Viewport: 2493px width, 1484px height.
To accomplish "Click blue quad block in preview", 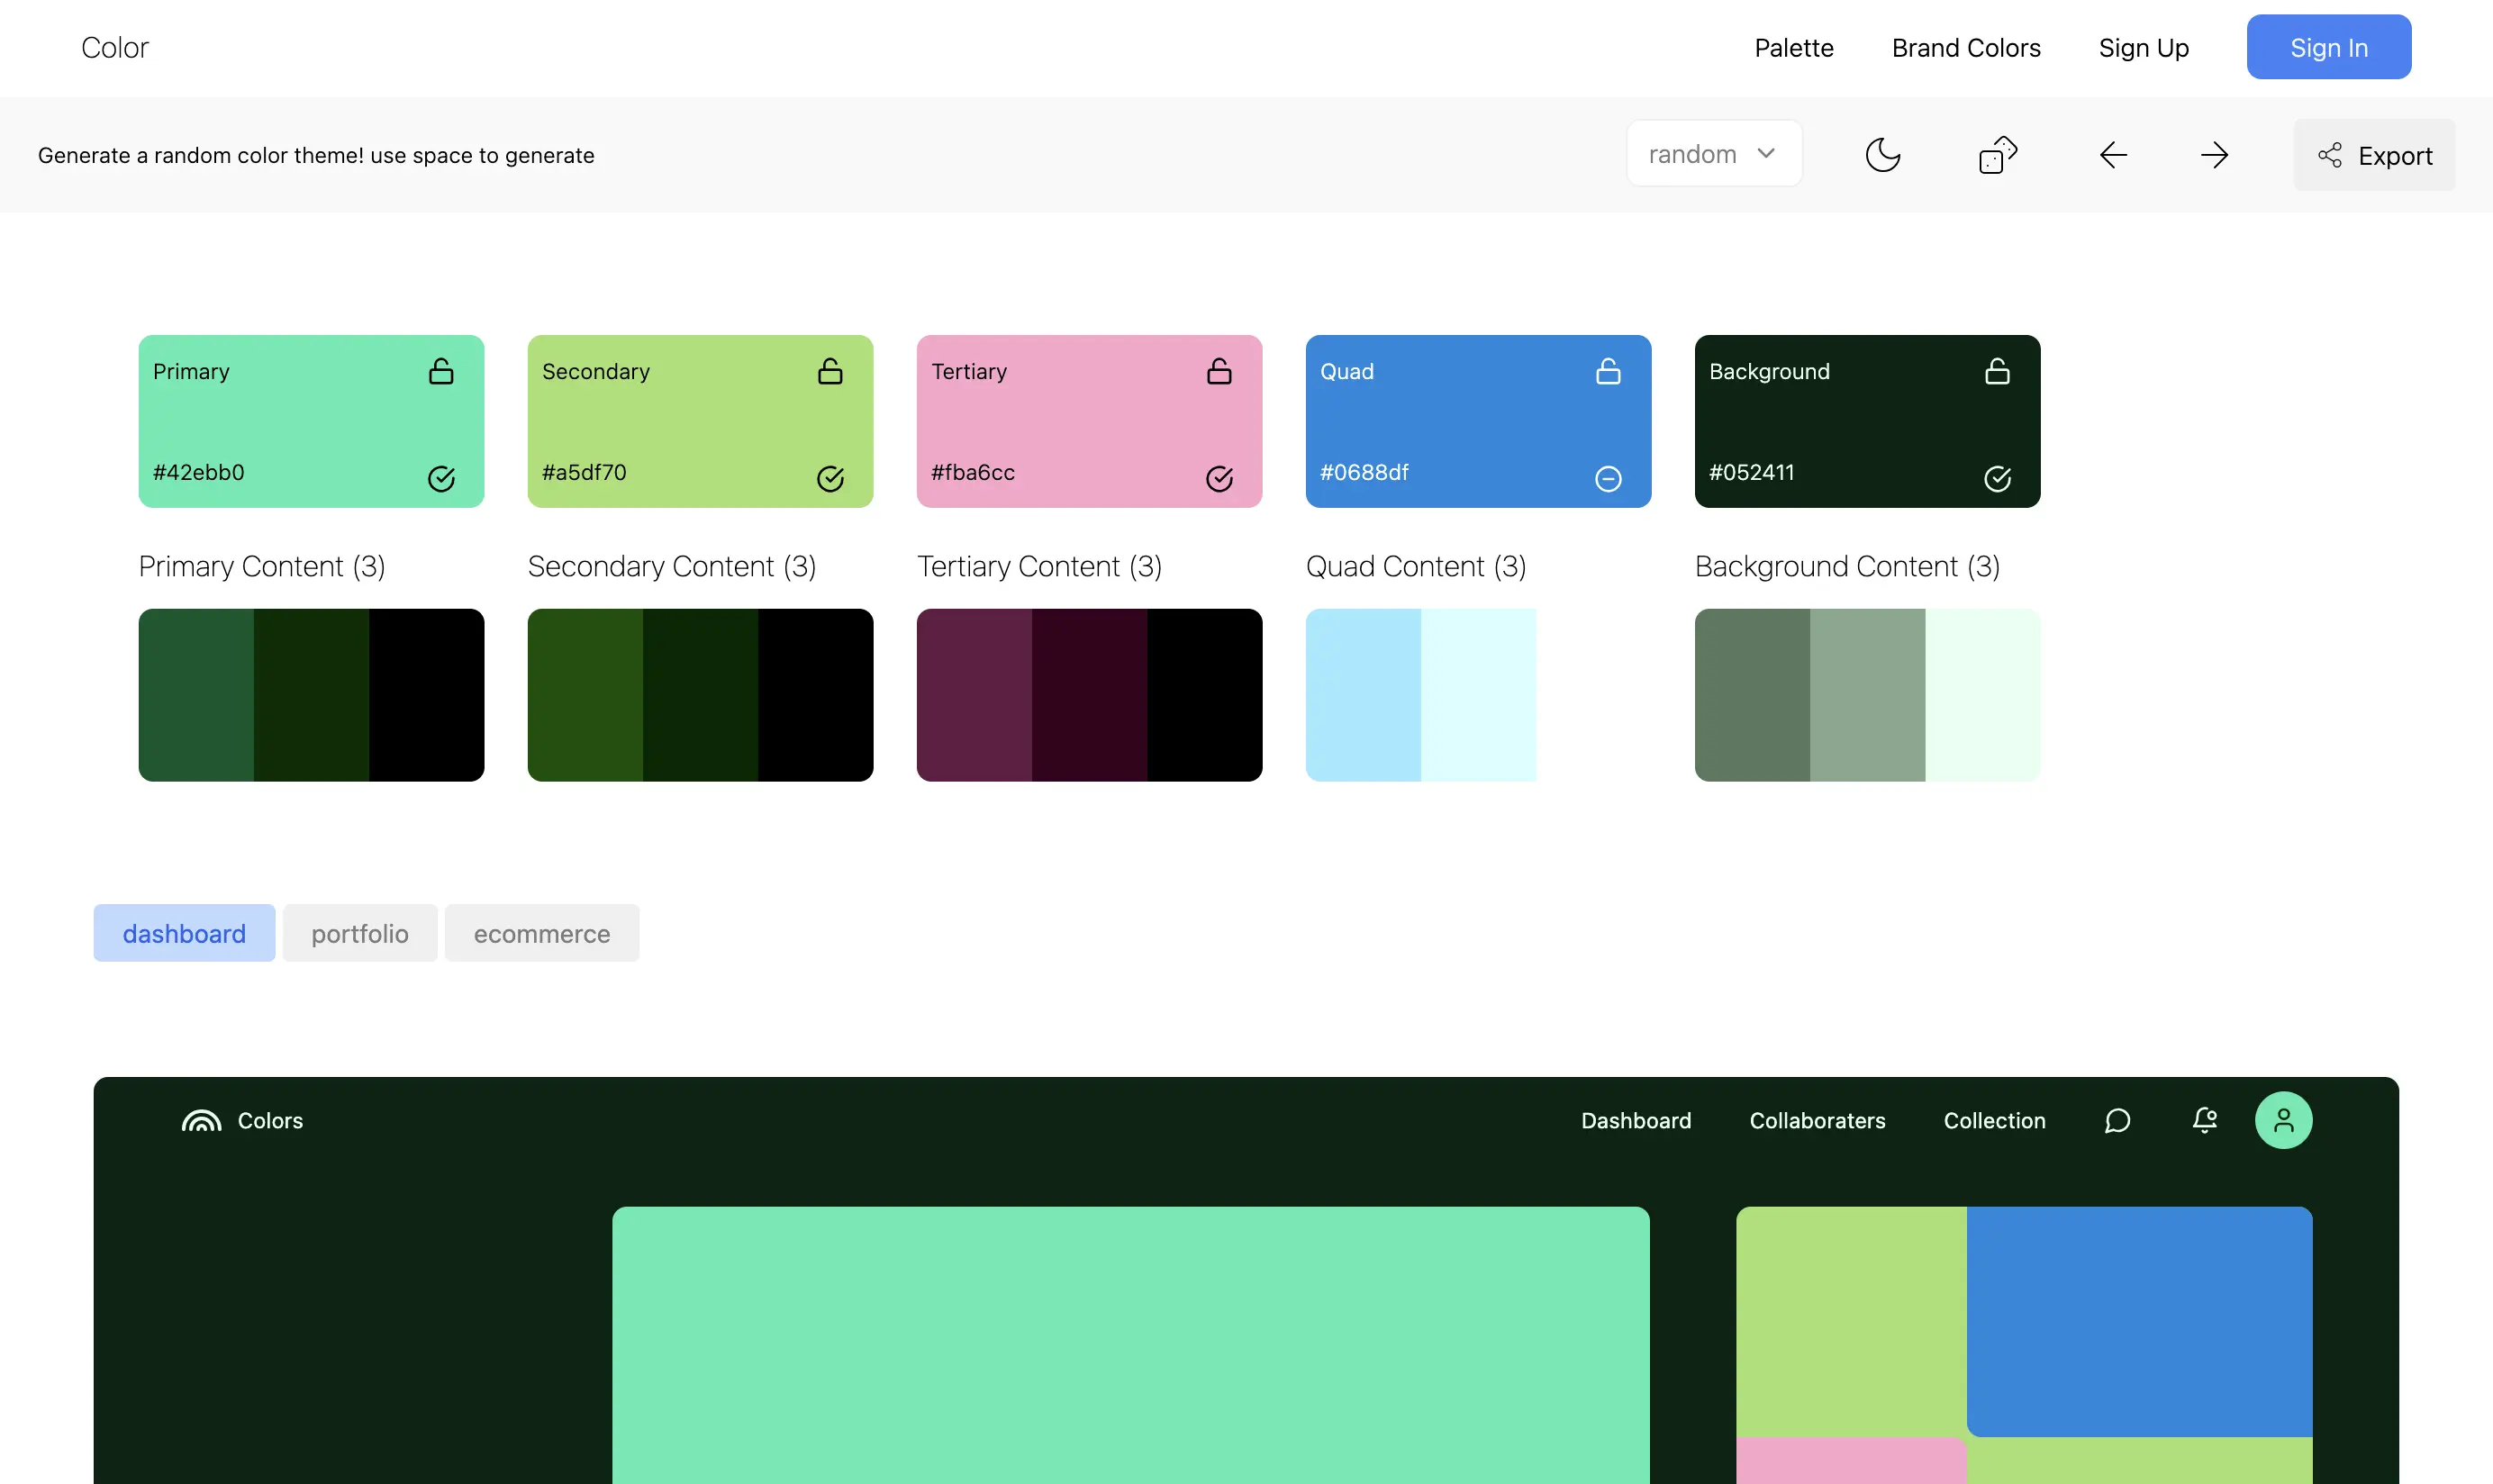I will click(2139, 1322).
